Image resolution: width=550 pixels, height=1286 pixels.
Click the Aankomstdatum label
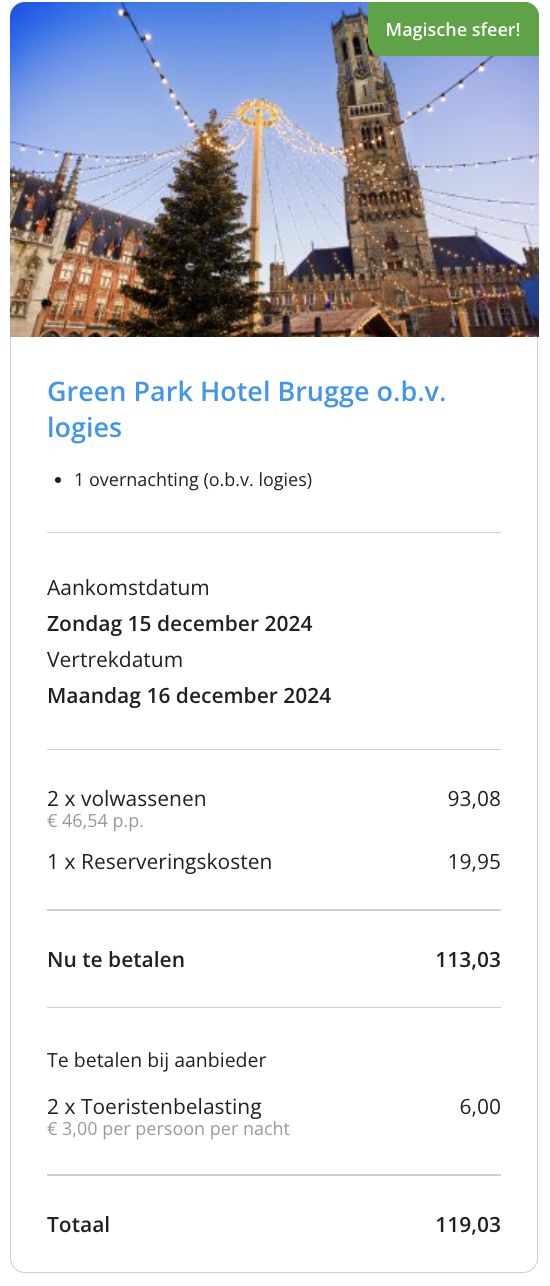click(x=128, y=588)
